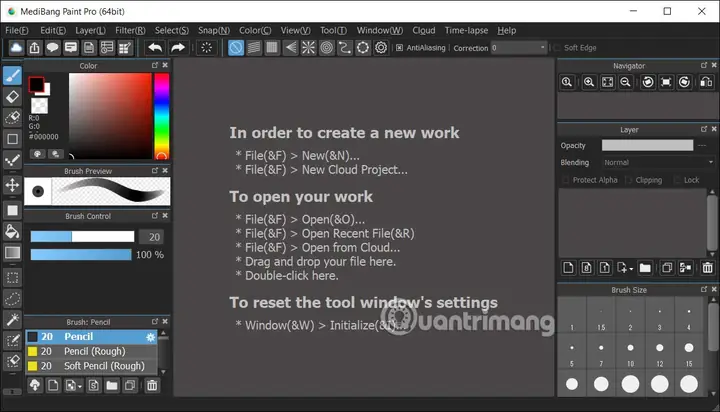Viewport: 720px width, 412px height.
Task: Click Zoom Out in the Navigator
Action: pyautogui.click(x=625, y=82)
